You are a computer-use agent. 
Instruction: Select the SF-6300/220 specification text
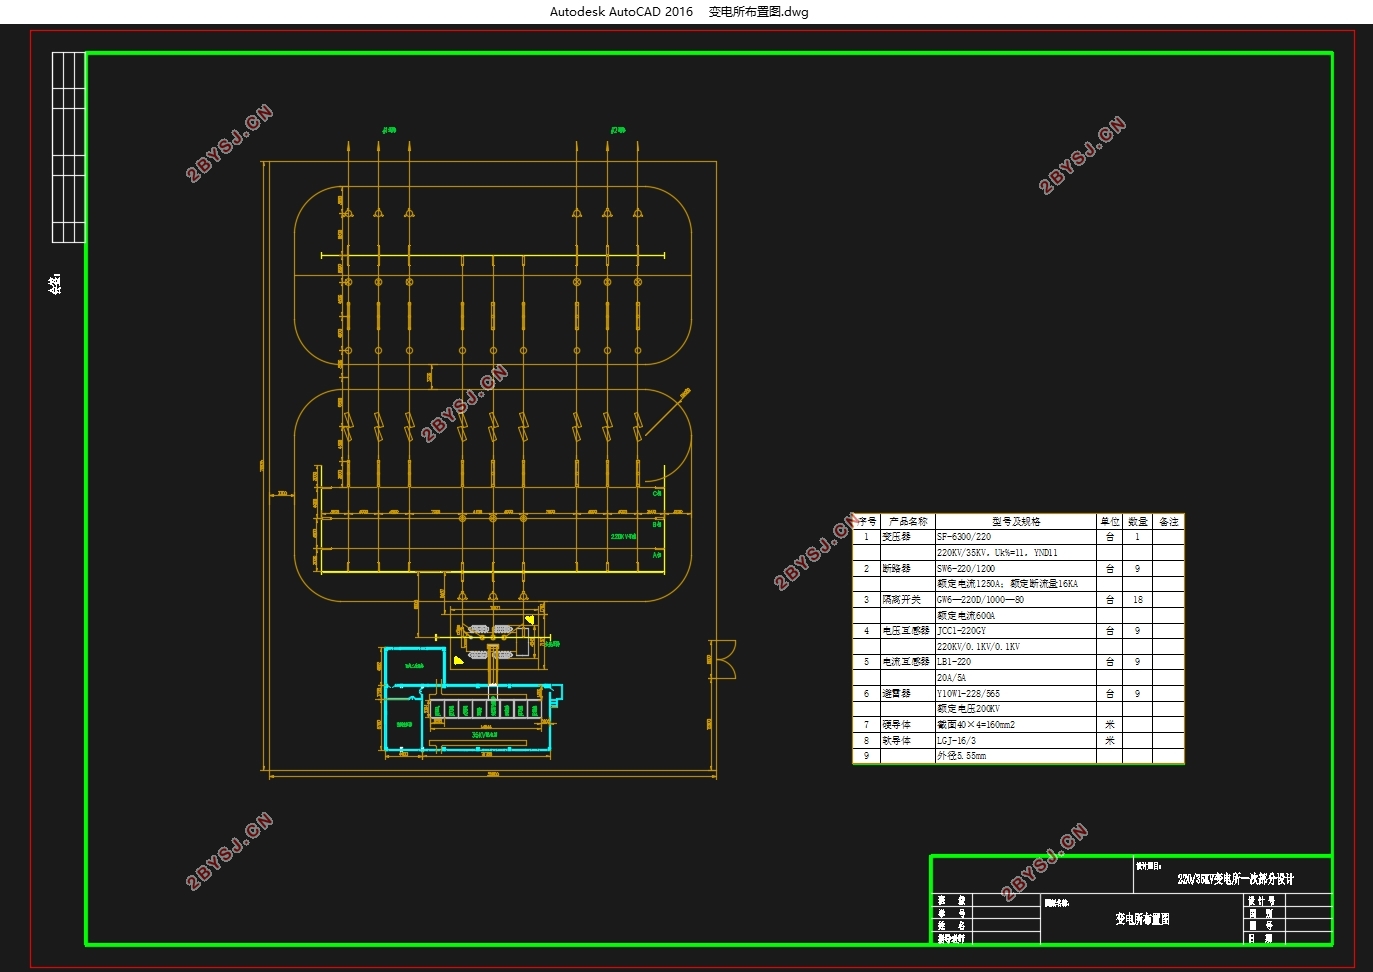pos(964,537)
